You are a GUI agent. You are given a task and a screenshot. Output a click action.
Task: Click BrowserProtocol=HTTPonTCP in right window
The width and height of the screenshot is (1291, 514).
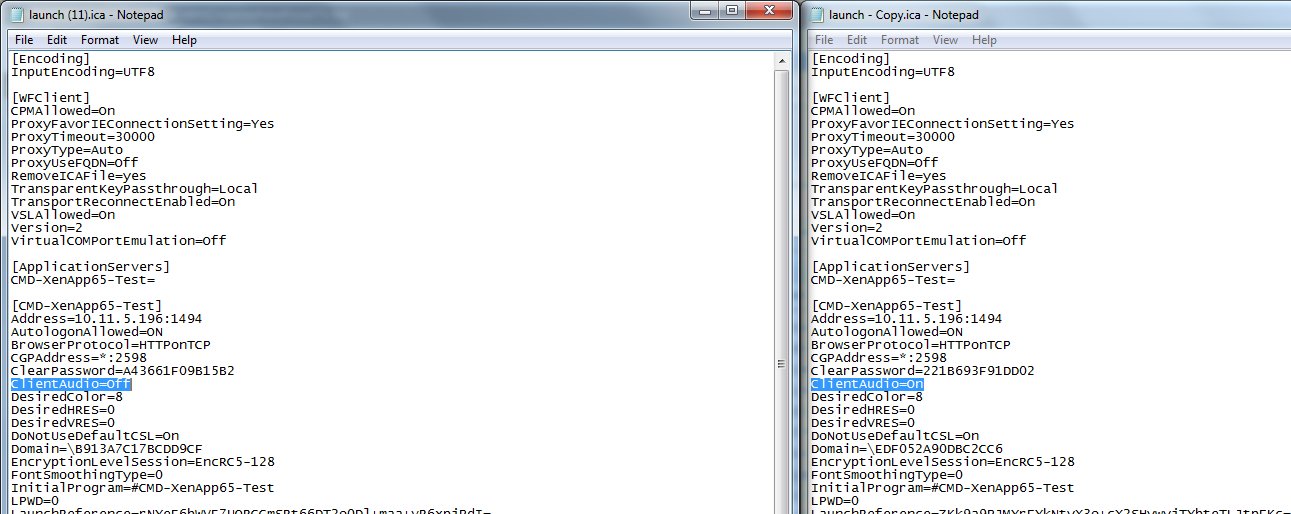tap(911, 345)
